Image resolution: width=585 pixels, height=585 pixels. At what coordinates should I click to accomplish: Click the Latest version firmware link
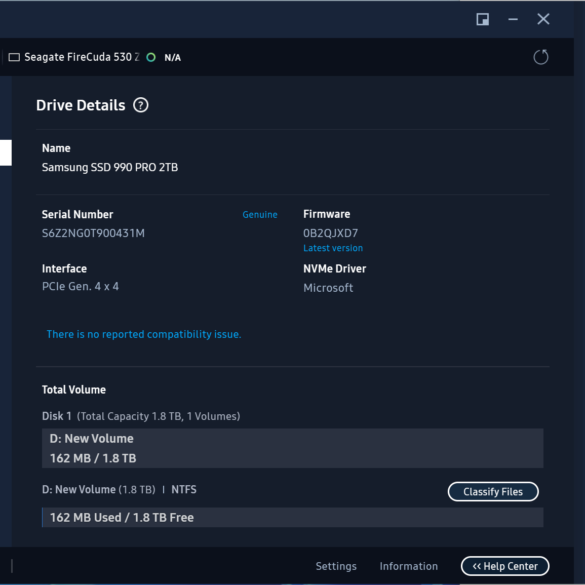(333, 248)
